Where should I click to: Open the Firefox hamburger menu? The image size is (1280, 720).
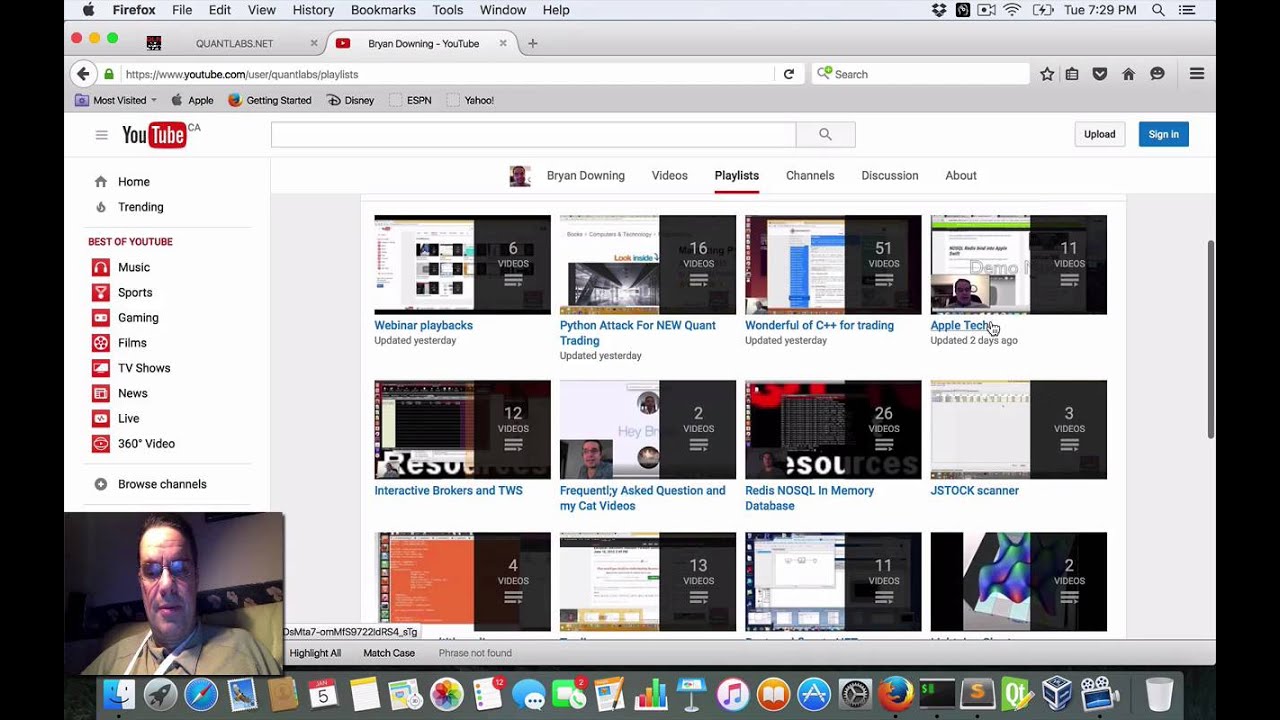(x=1196, y=74)
